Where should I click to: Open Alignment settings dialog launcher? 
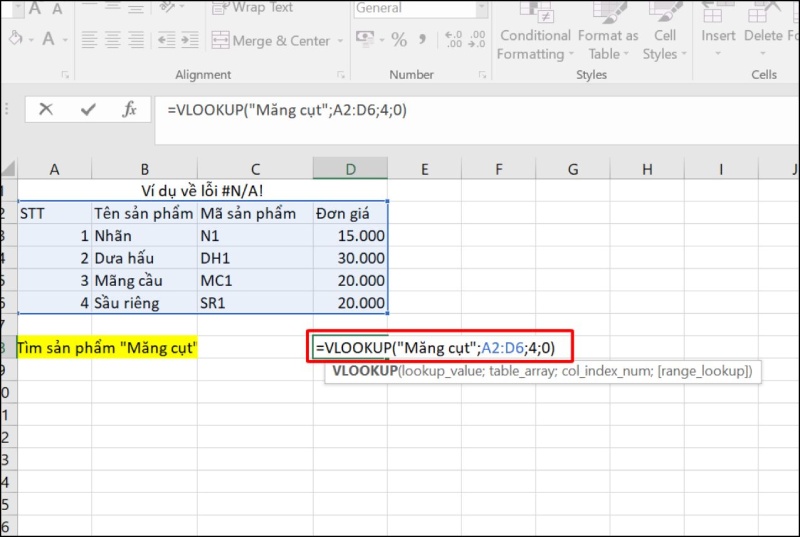coord(341,75)
